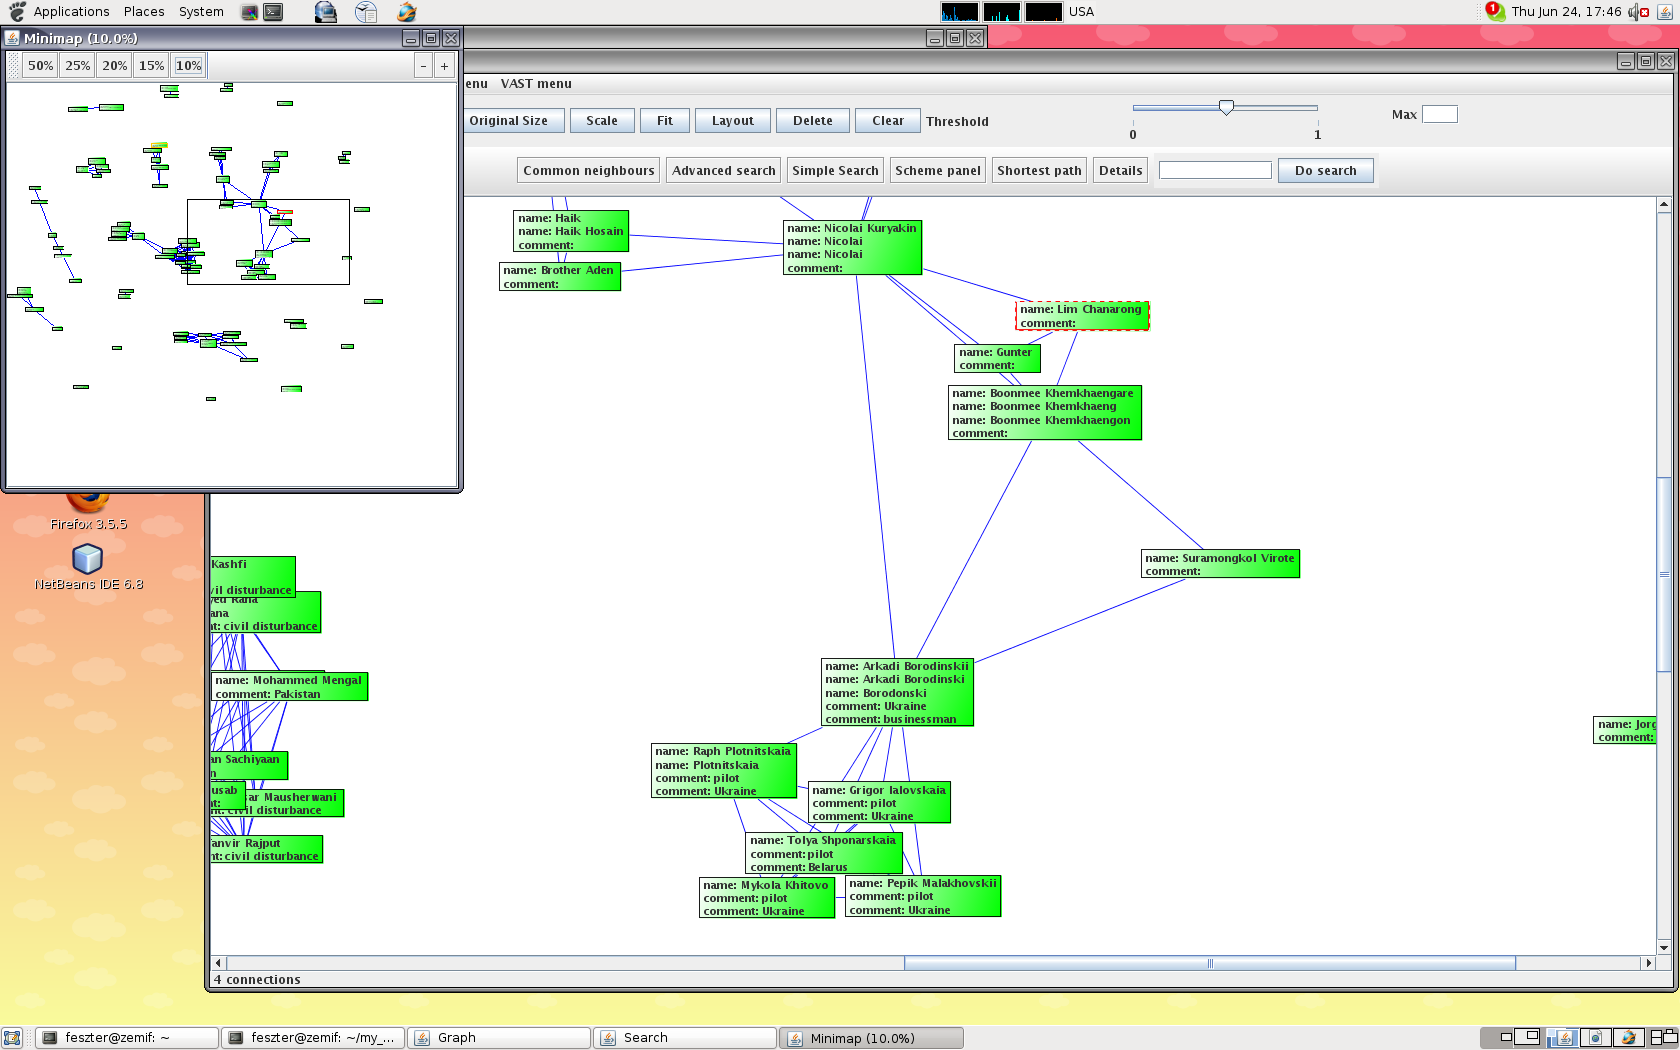Screen dimensions: 1680x1050
Task: Set minimap zoom to 25%
Action: click(78, 66)
